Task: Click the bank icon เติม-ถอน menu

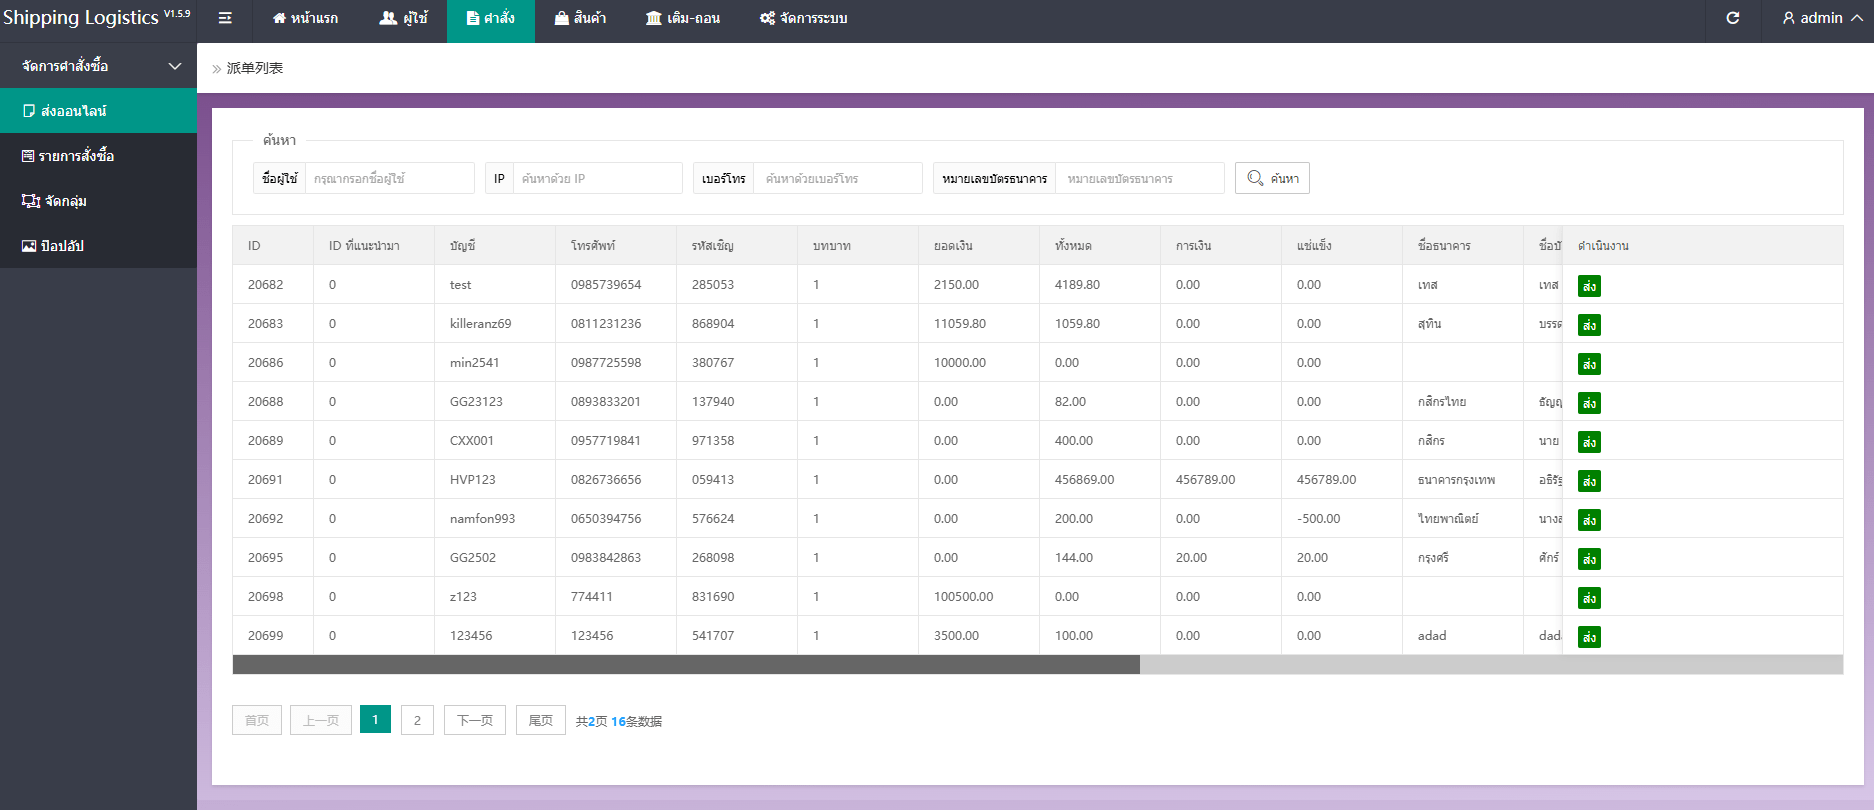Action: (x=683, y=18)
